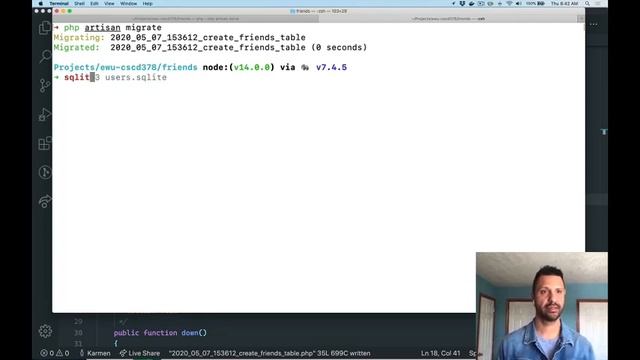Open the Shell menu
The height and width of the screenshot is (360, 640).
(x=79, y=3)
